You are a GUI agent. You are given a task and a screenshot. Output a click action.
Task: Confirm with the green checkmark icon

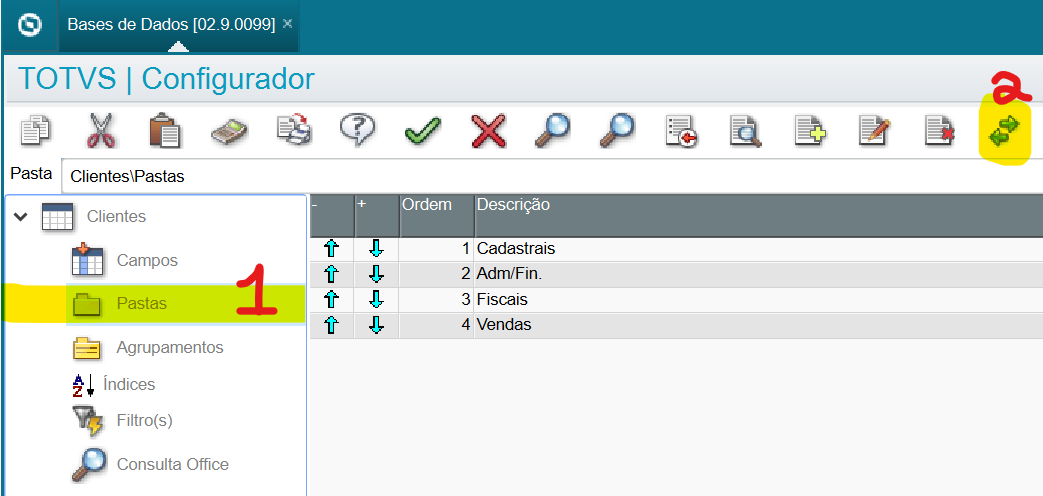tap(422, 131)
